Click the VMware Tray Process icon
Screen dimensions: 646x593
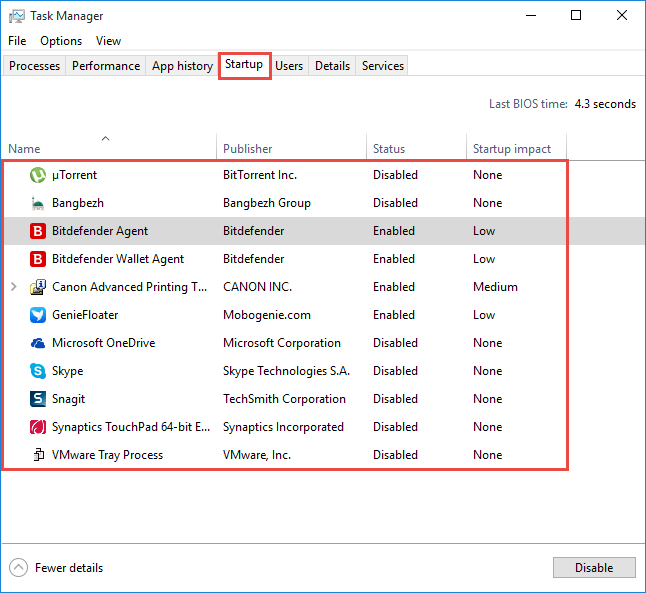[x=39, y=455]
